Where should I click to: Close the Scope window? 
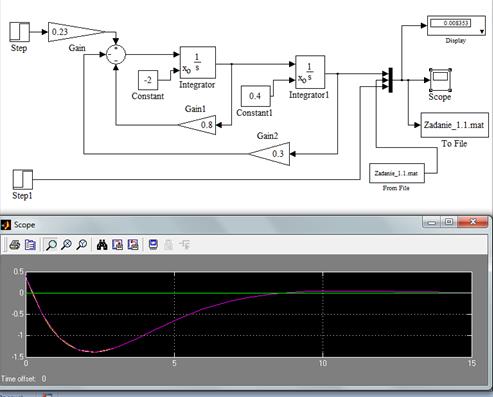(x=473, y=222)
